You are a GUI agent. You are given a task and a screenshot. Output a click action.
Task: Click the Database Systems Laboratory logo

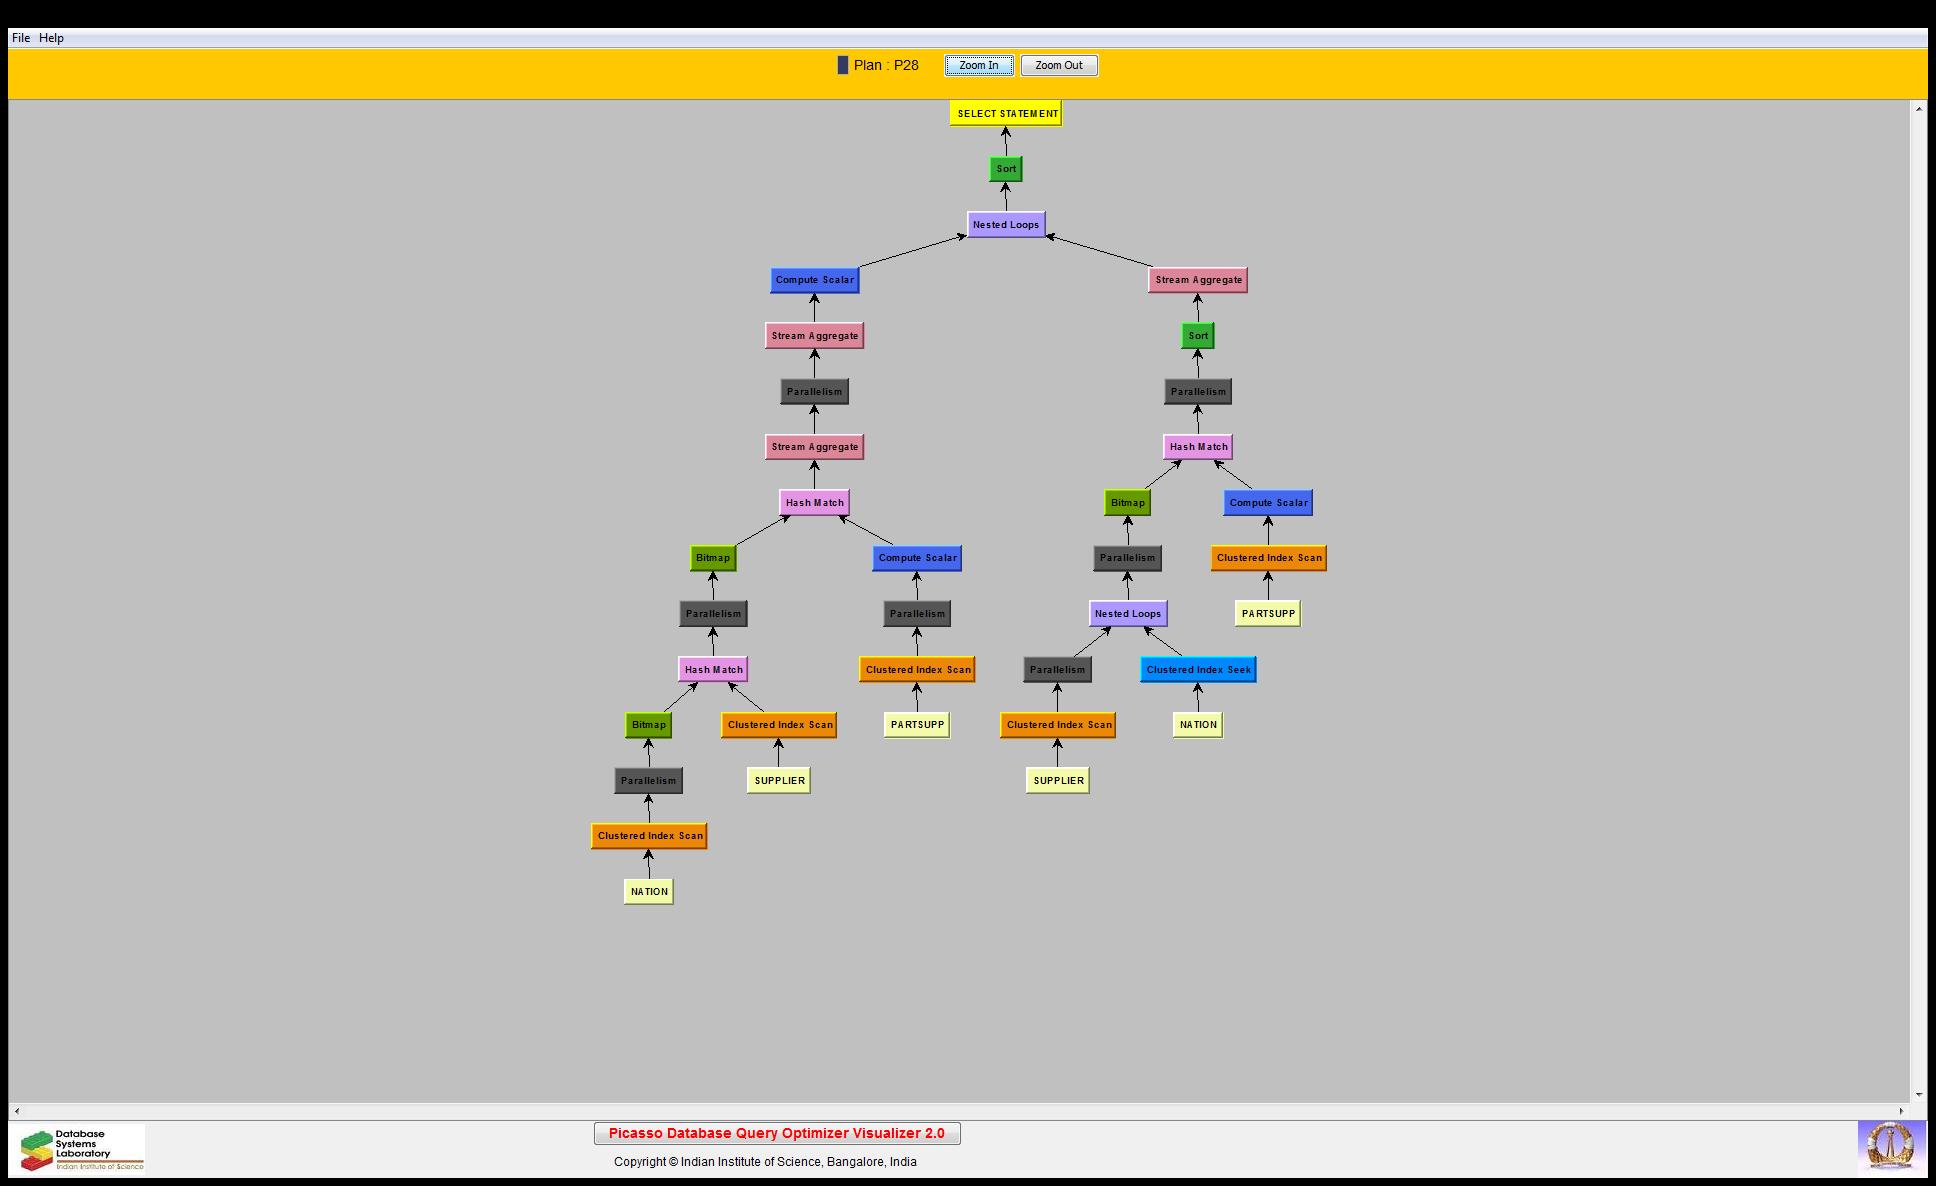click(82, 1150)
